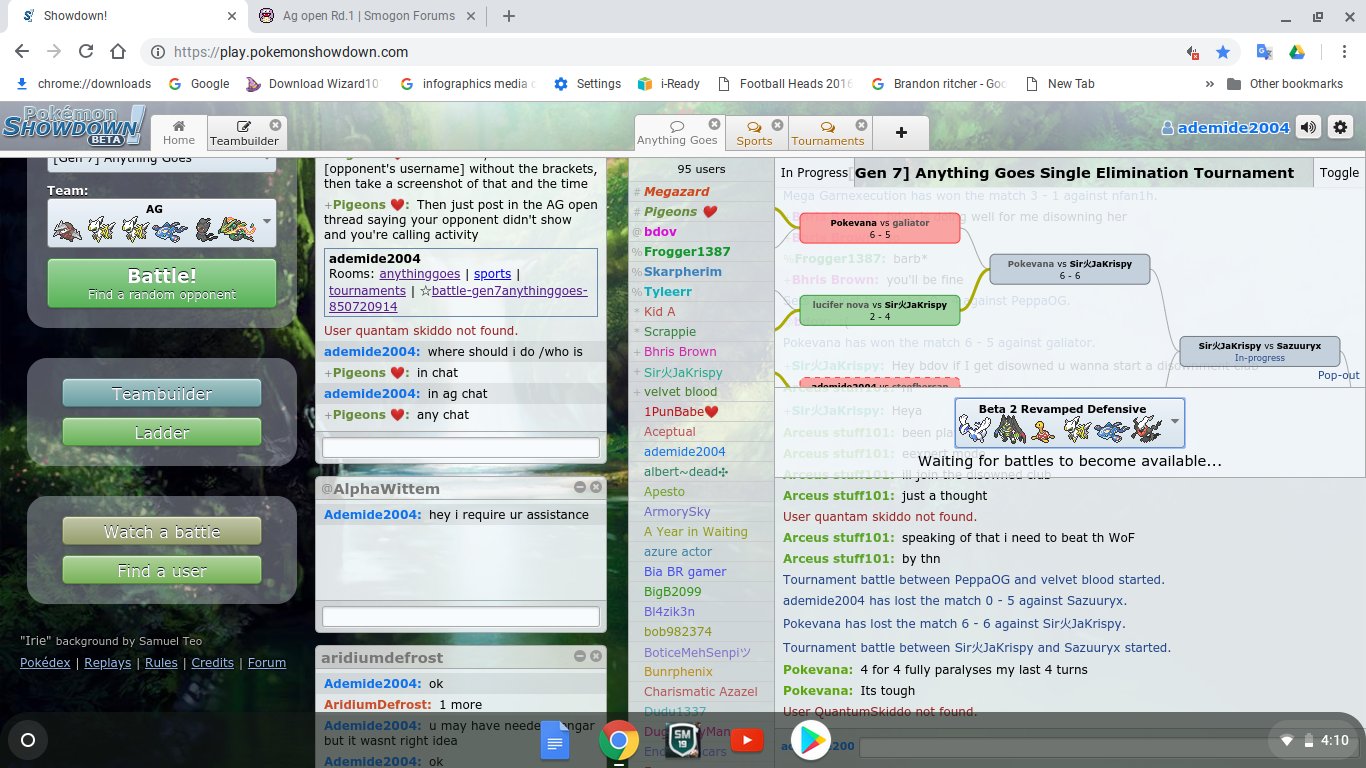Open Pokevana vs galiator bracket match
1366x768 pixels.
point(880,228)
